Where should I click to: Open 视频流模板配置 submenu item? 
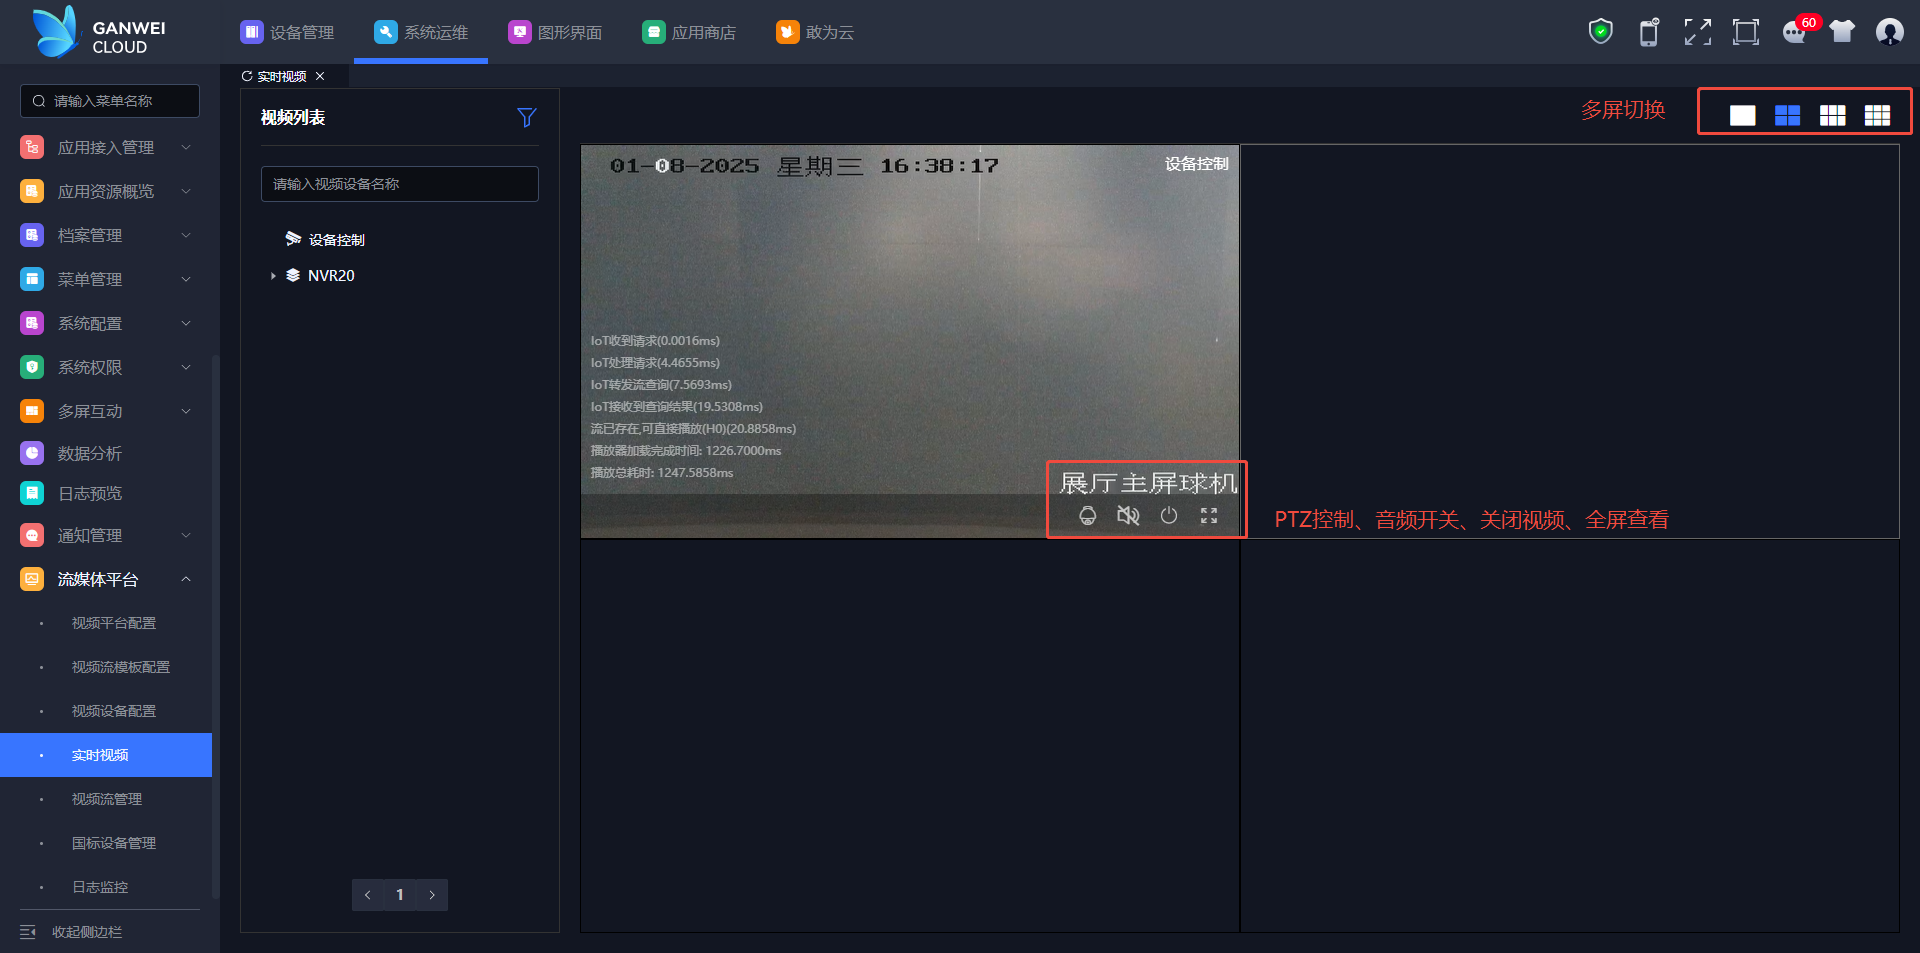(106, 667)
